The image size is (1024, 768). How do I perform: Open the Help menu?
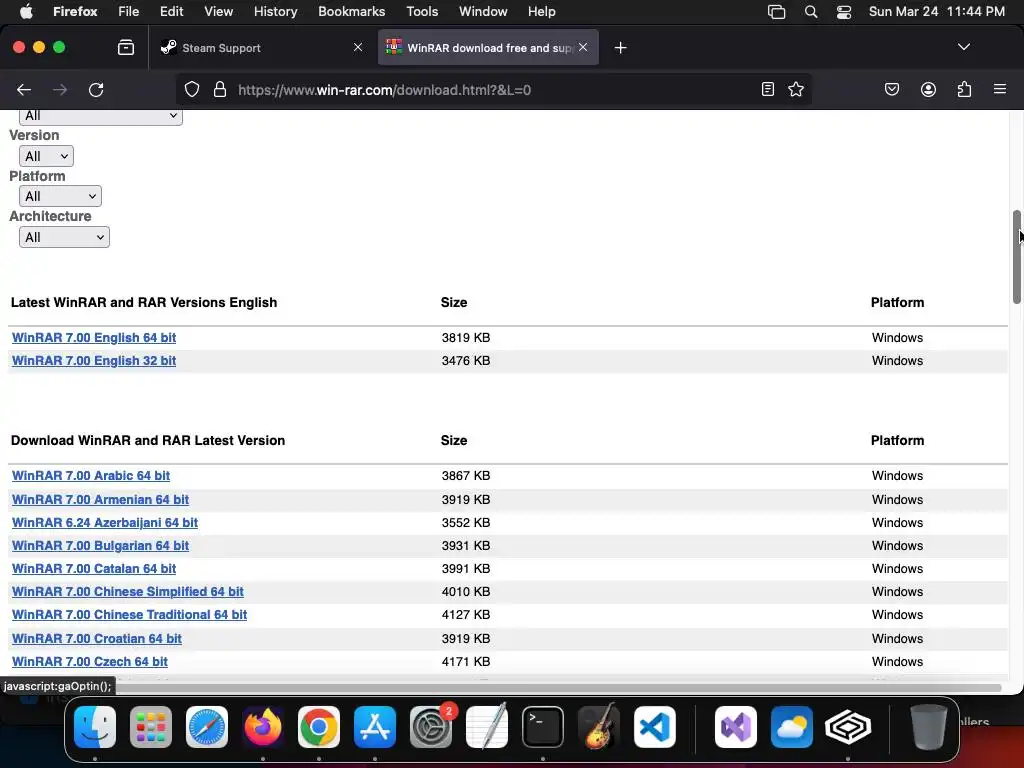[541, 12]
